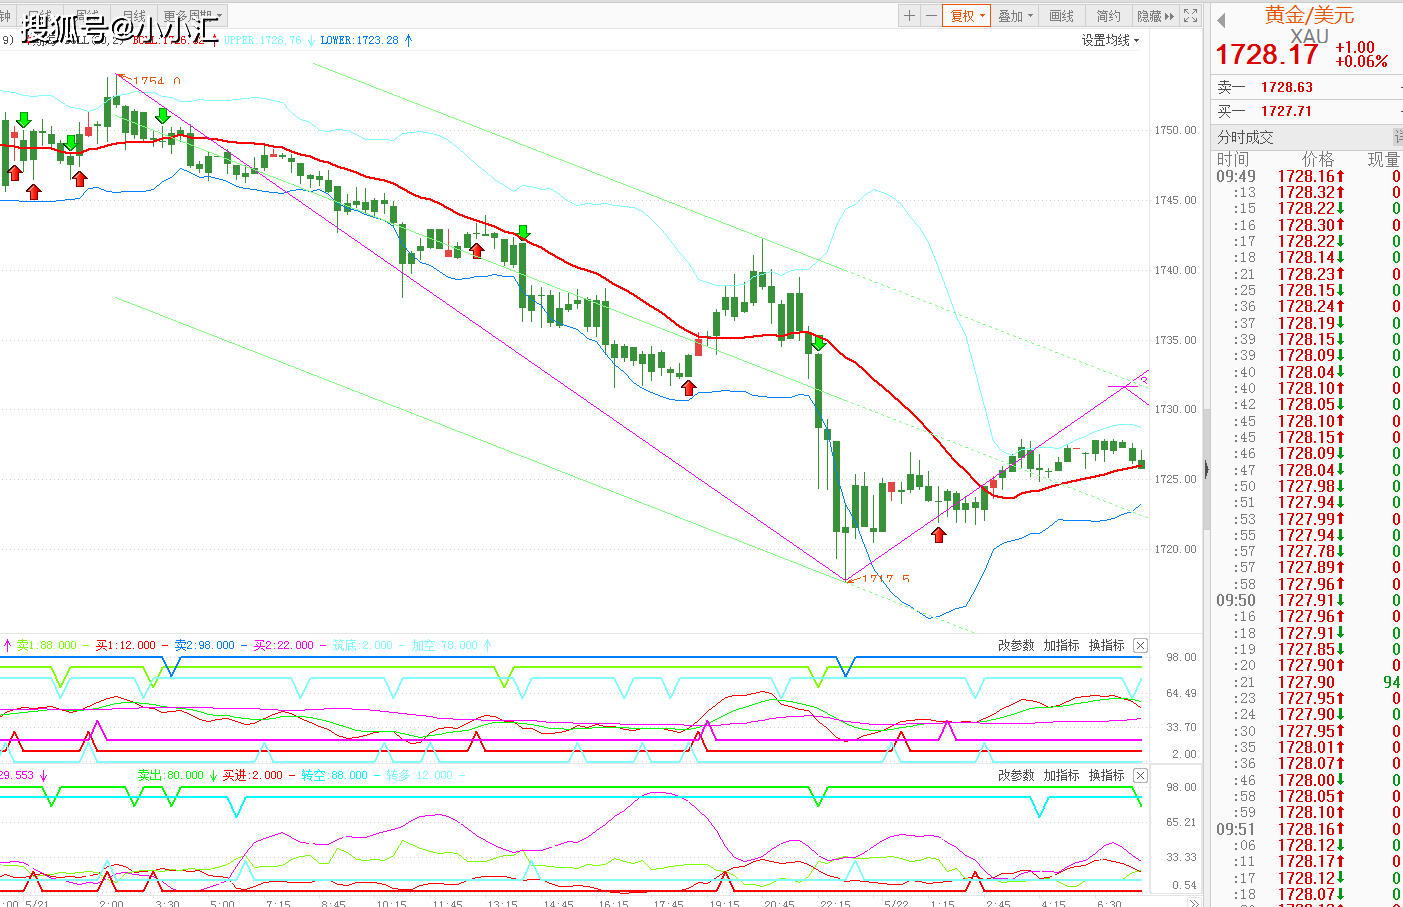Click the 买进:2.000 indicator label
Screen dimensions: 1403x907
tap(252, 775)
